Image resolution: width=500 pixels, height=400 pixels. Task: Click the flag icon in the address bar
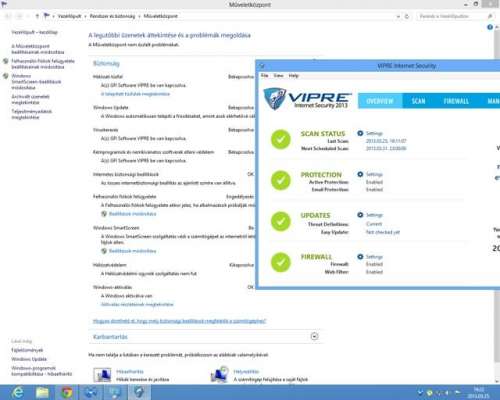(47, 16)
